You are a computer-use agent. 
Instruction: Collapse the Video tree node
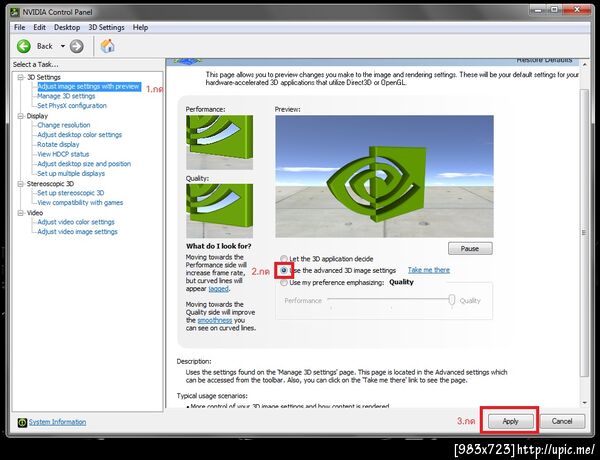click(21, 213)
